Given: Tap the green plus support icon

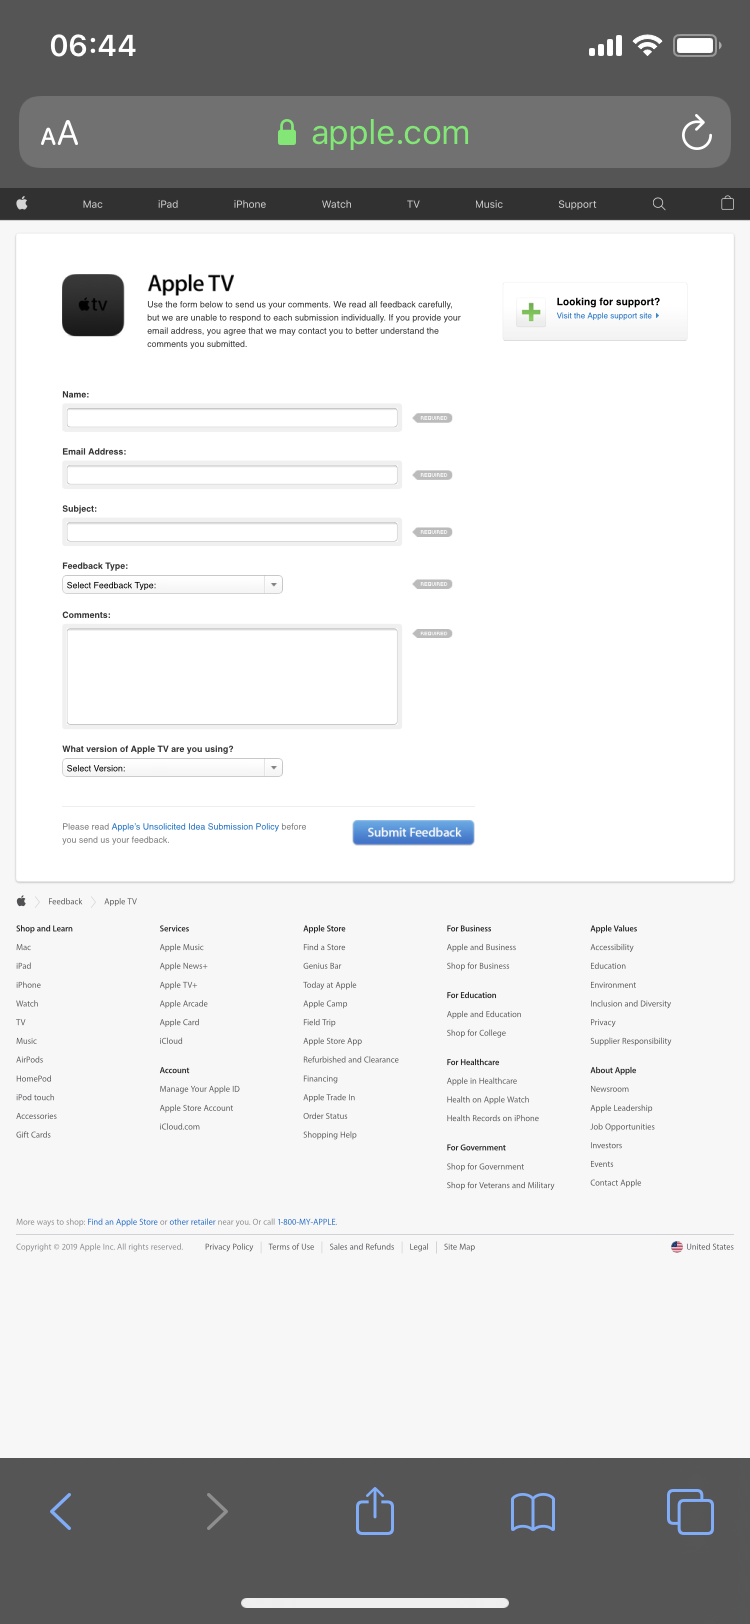Looking at the screenshot, I should tap(531, 312).
